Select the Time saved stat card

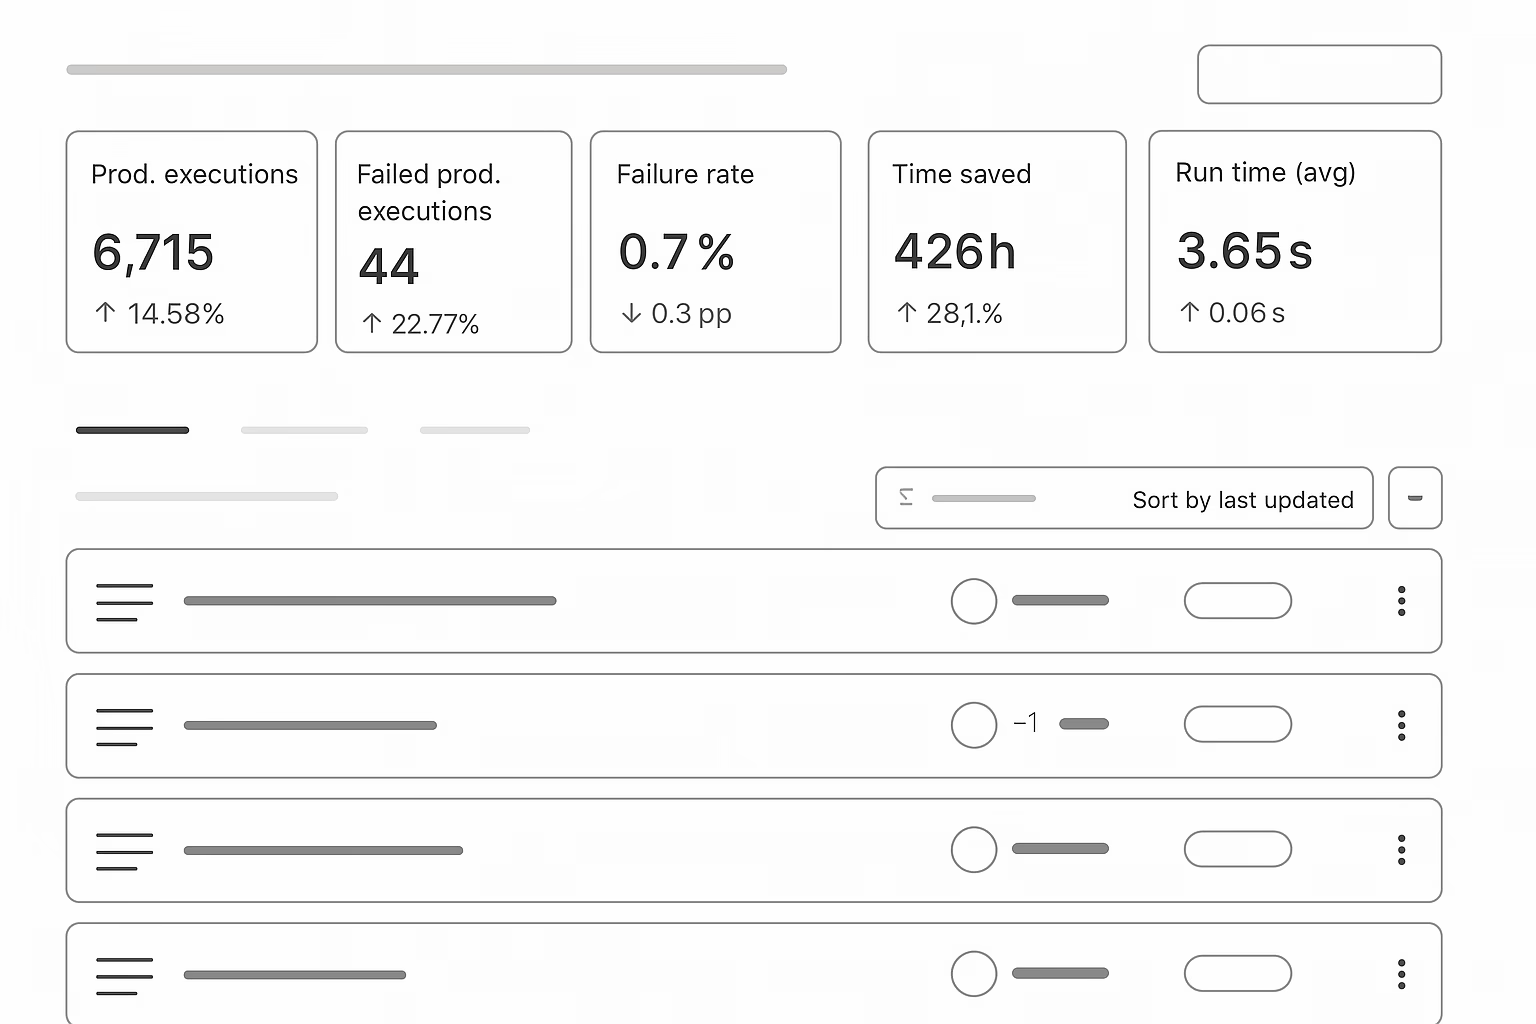[x=997, y=242]
